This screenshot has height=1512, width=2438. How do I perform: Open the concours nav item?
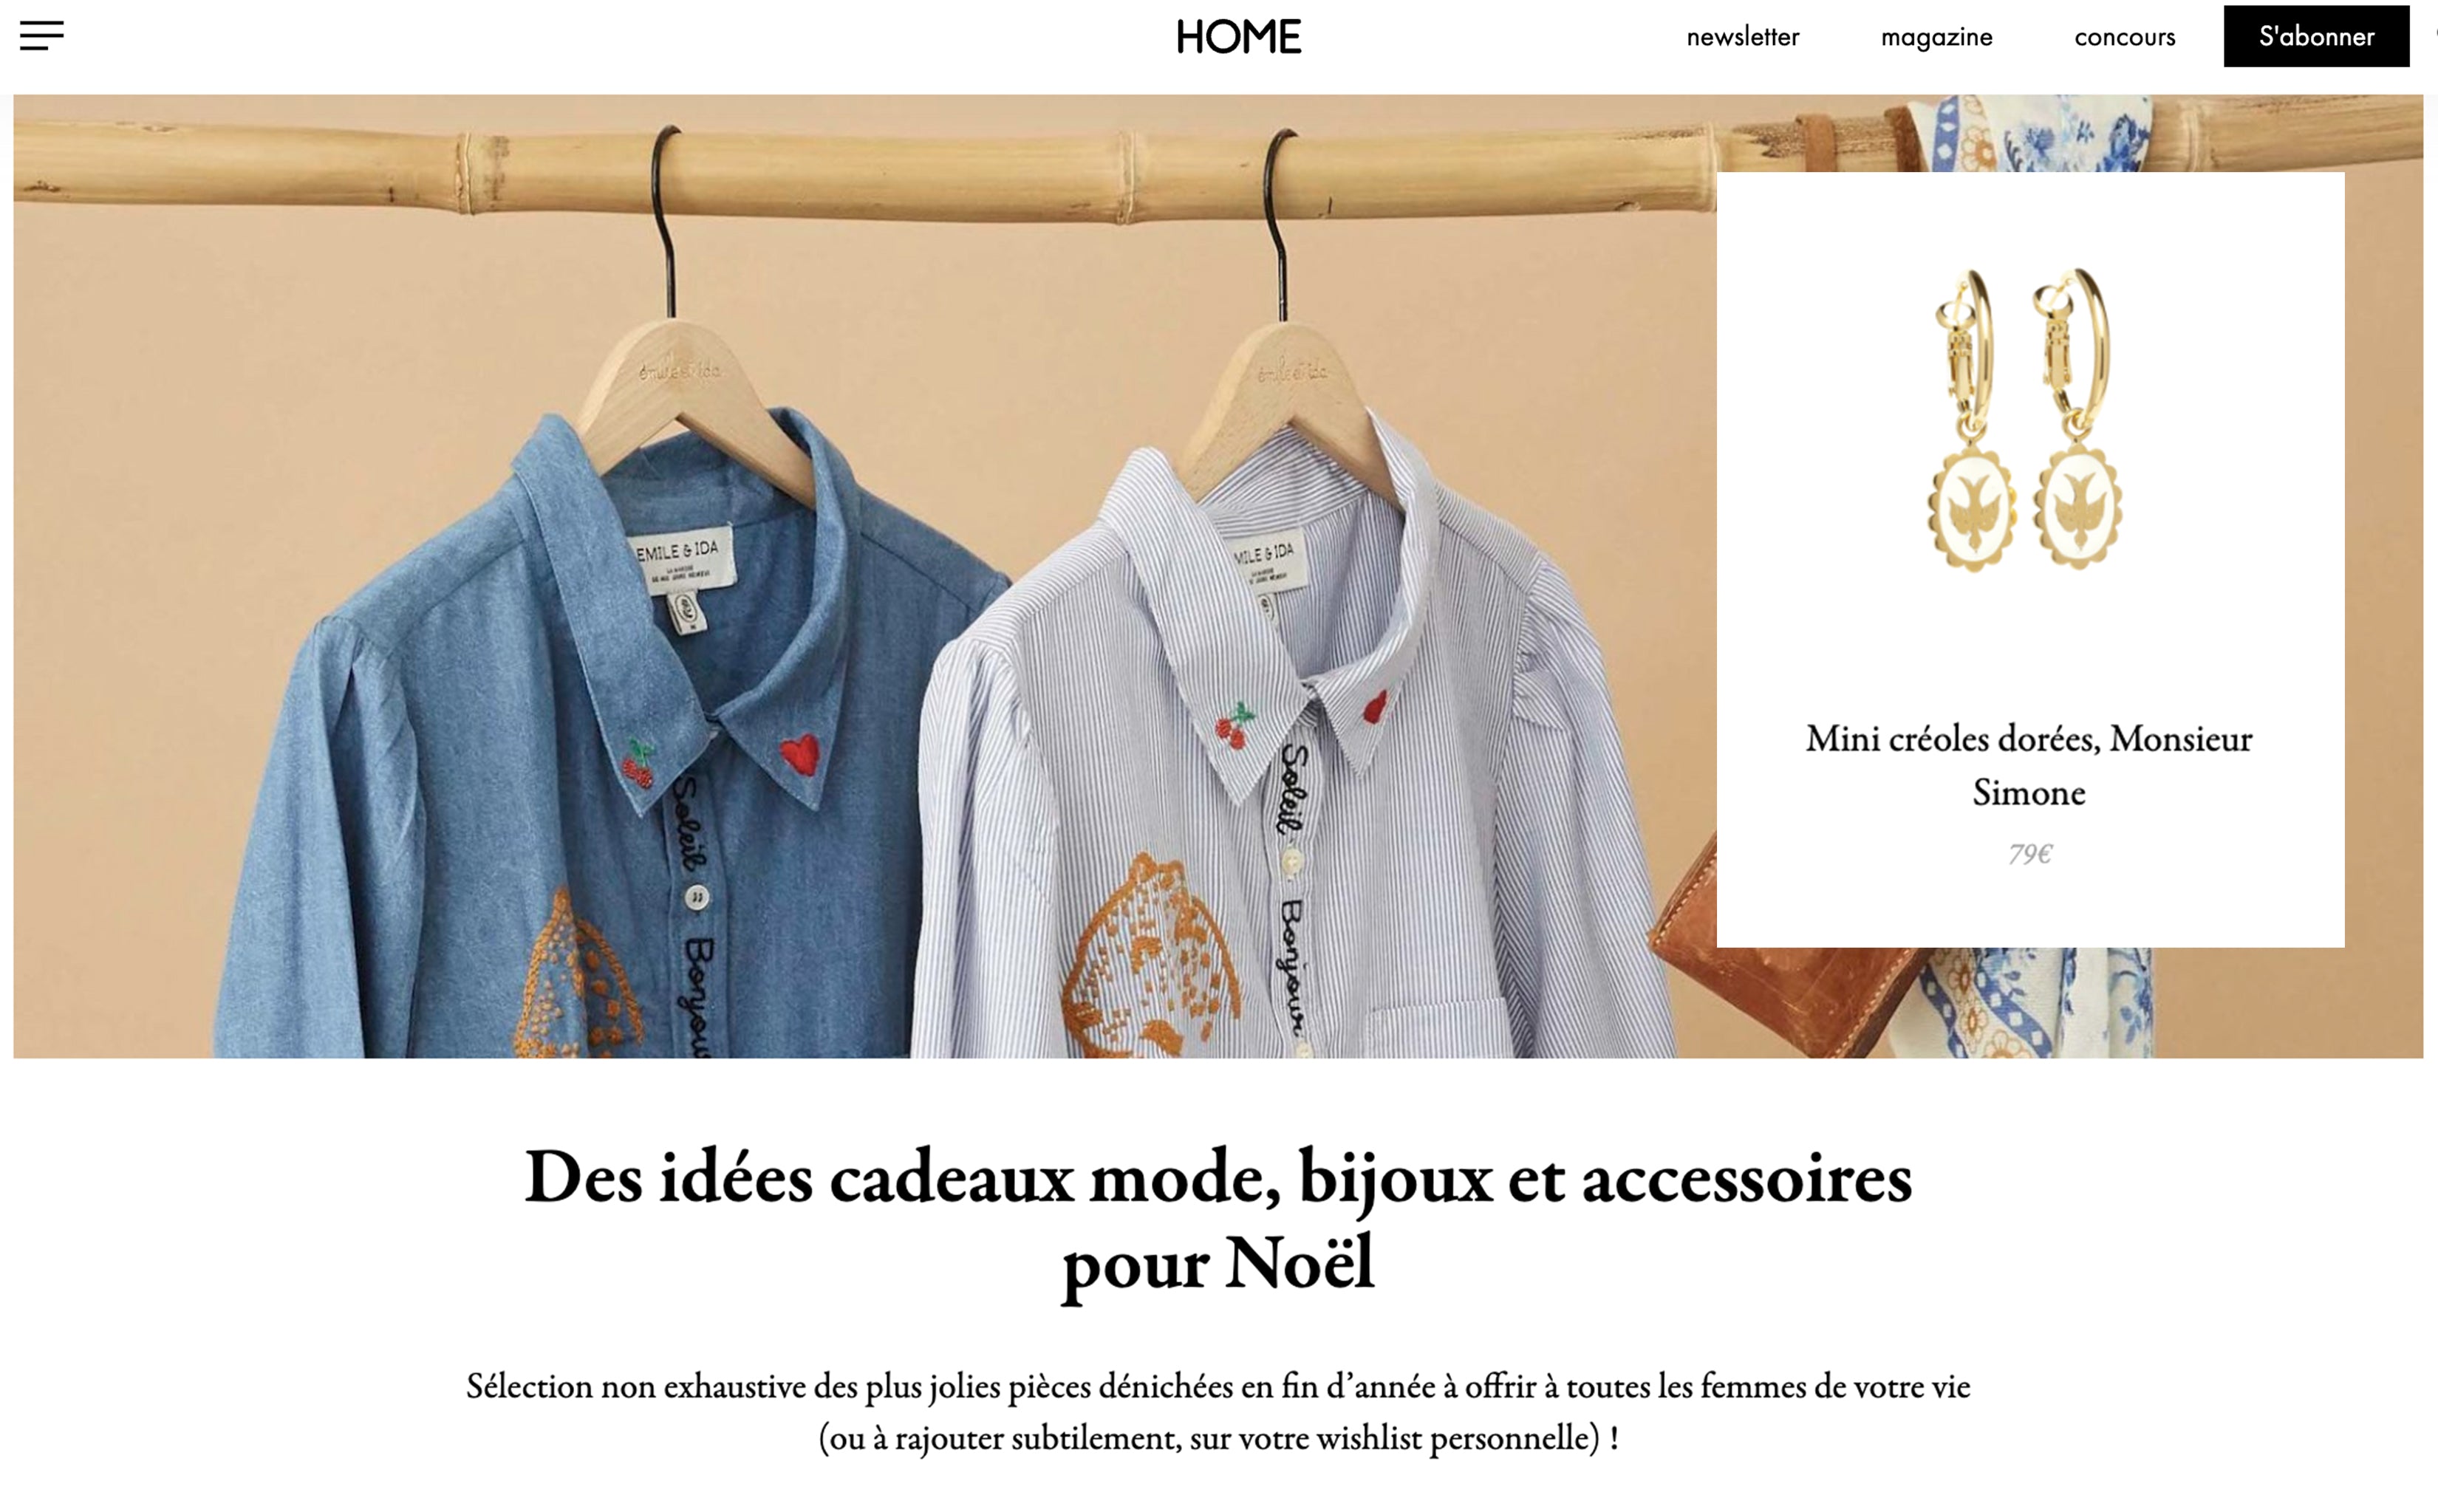(2124, 37)
